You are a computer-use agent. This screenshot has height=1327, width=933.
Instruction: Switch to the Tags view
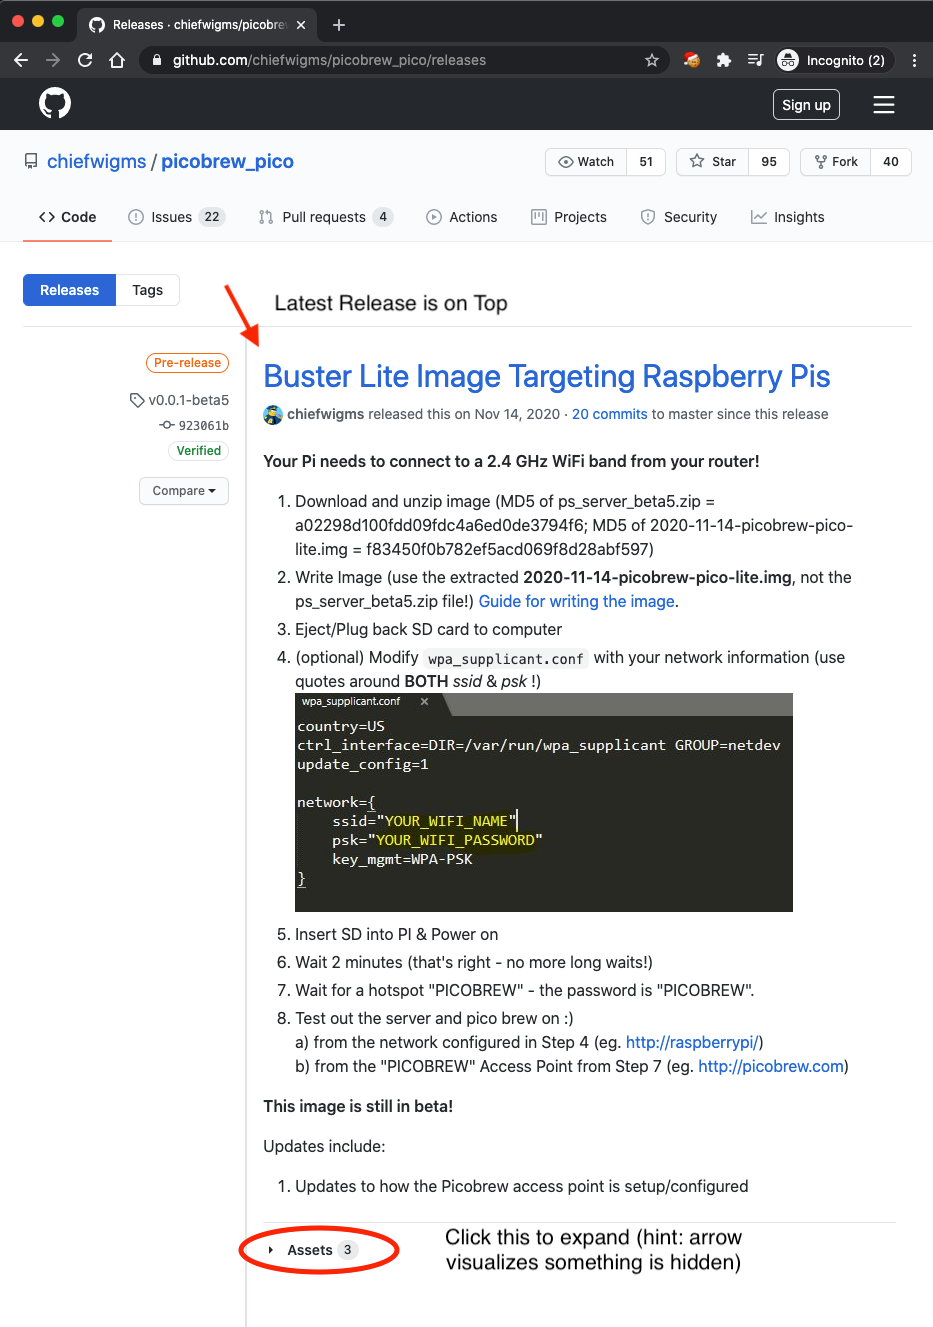click(147, 290)
